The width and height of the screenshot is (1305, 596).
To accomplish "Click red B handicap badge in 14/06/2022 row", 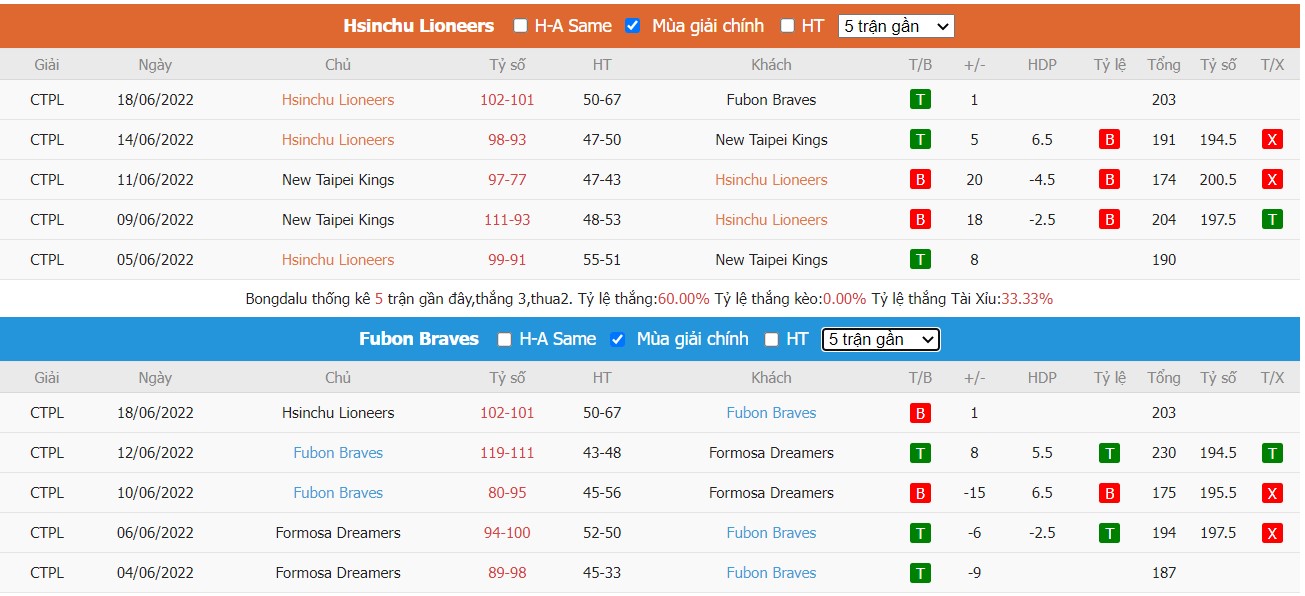I will pos(1108,140).
